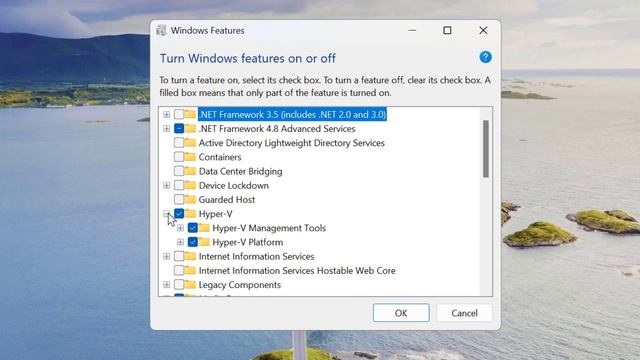This screenshot has height=360, width=640.
Task: Check Active Directory Lightweight Directory Services
Action: pos(179,143)
